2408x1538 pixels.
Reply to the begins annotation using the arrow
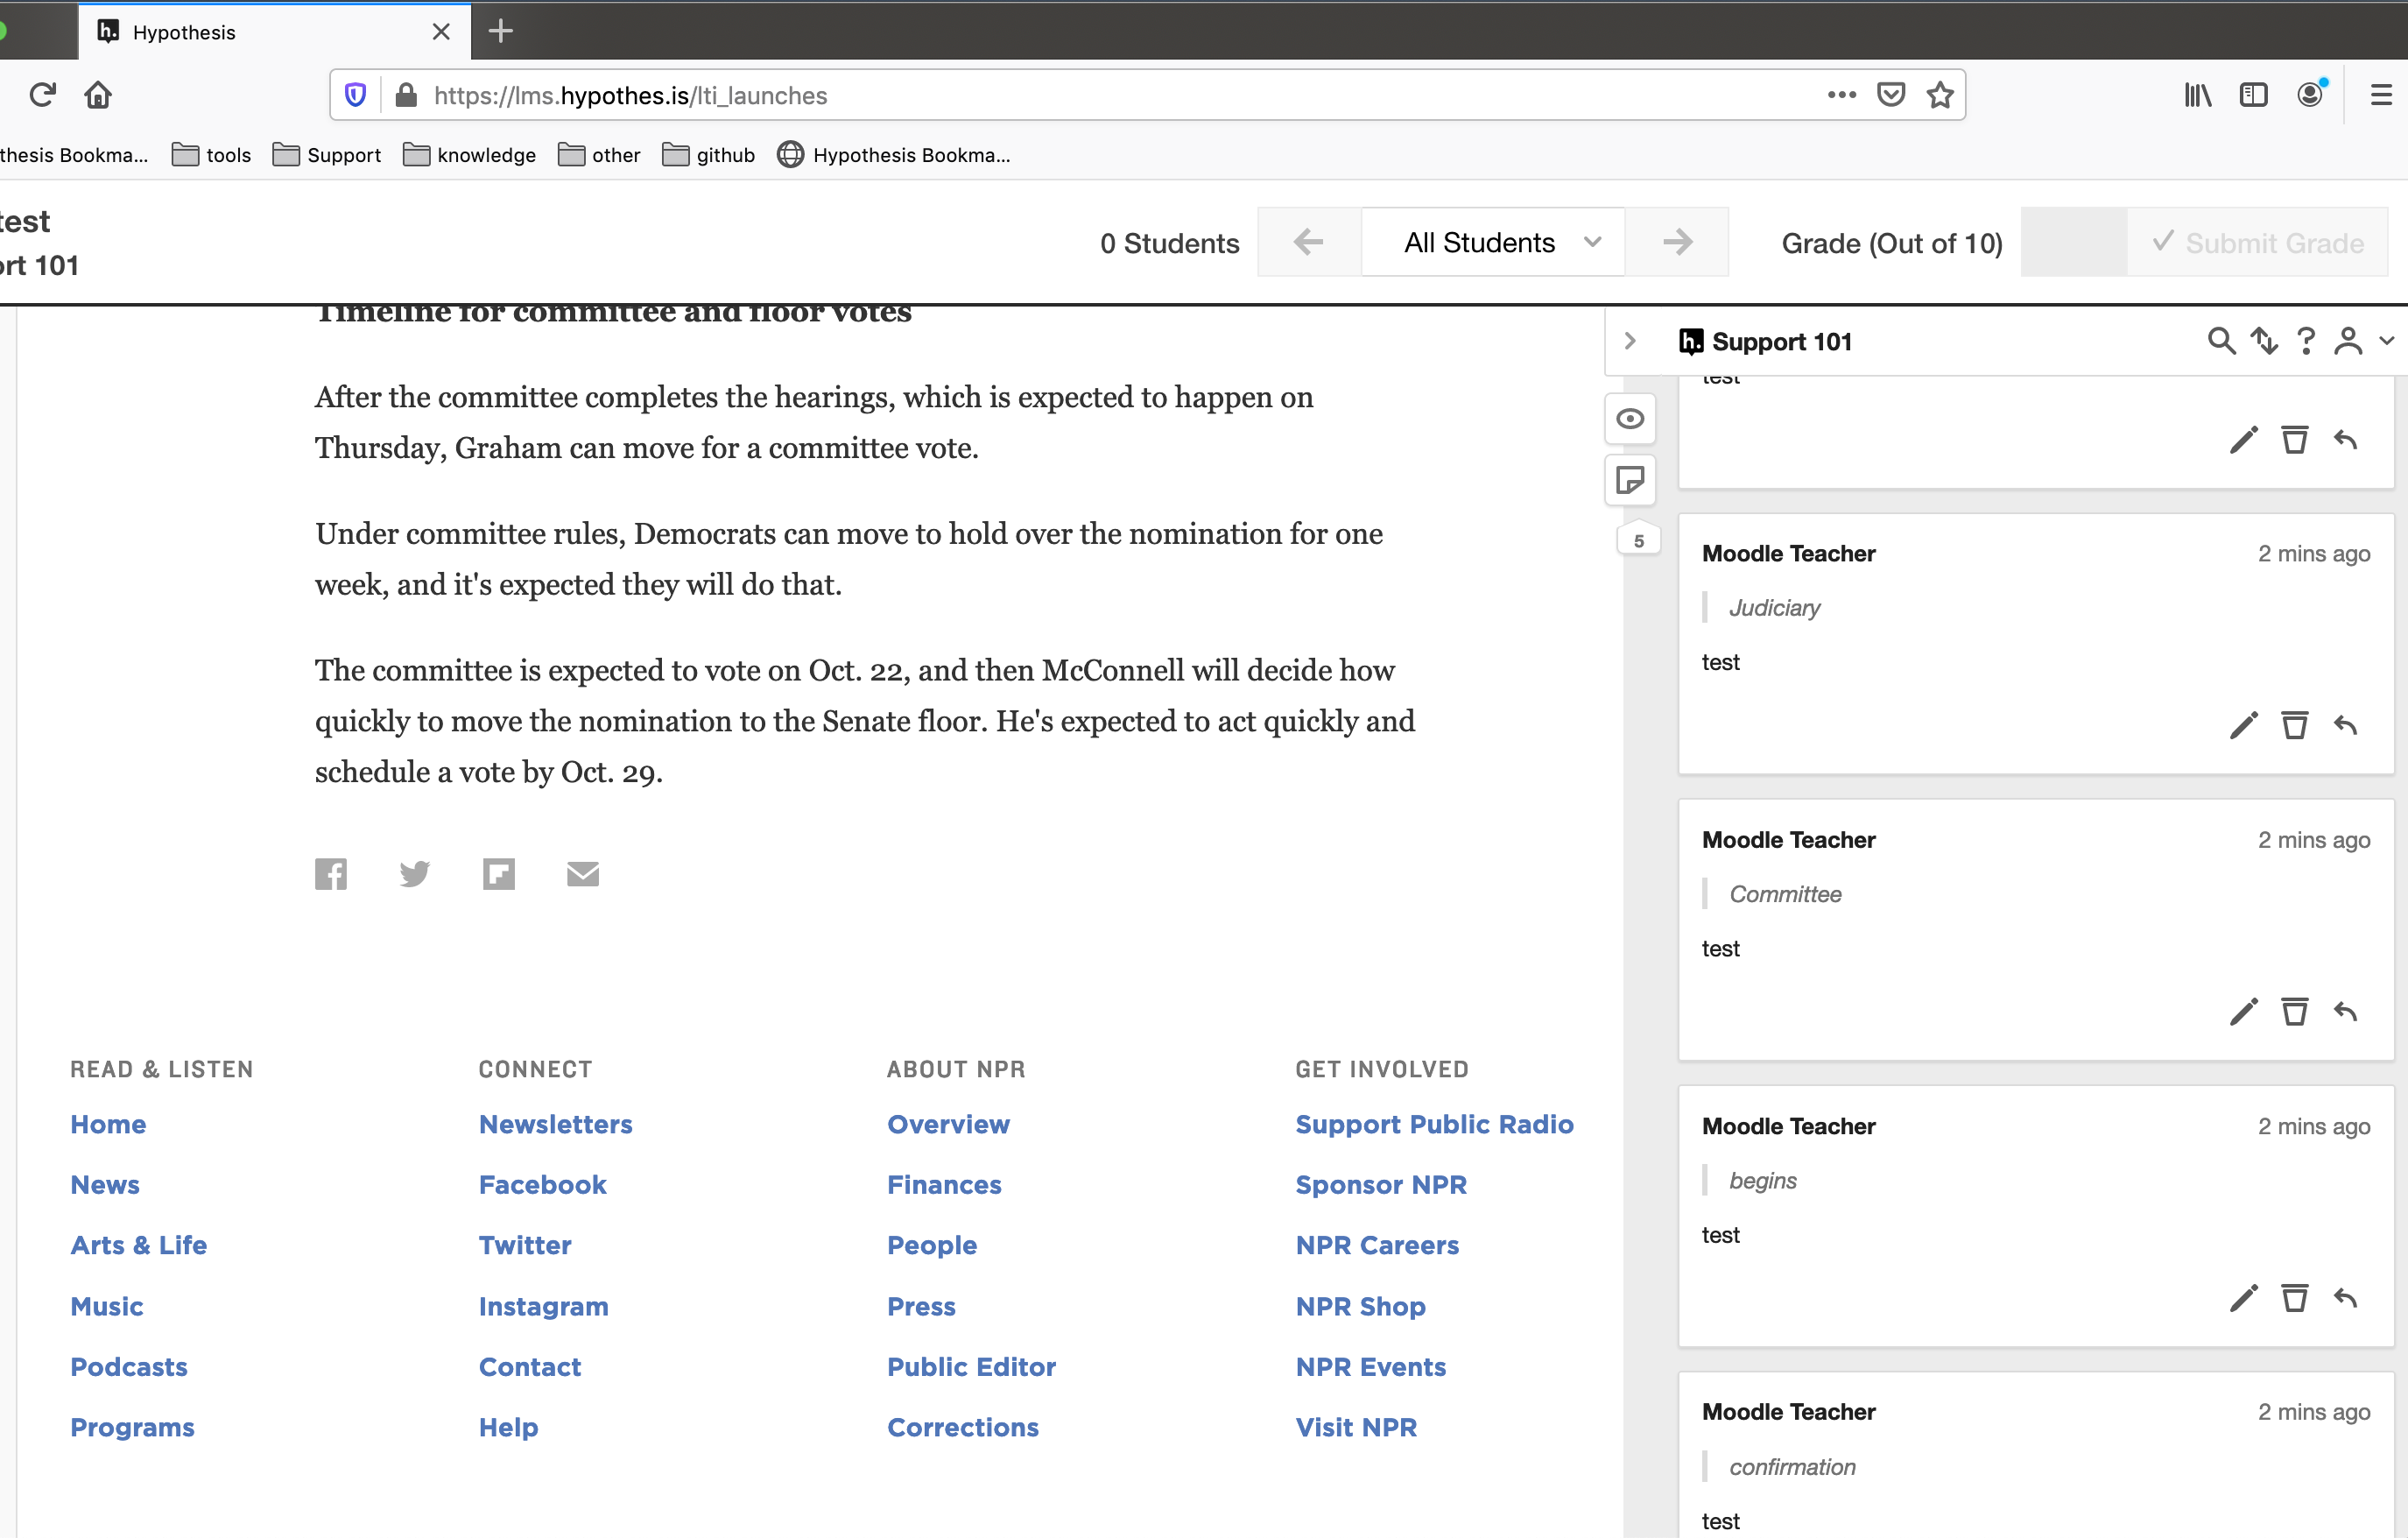(2347, 1298)
